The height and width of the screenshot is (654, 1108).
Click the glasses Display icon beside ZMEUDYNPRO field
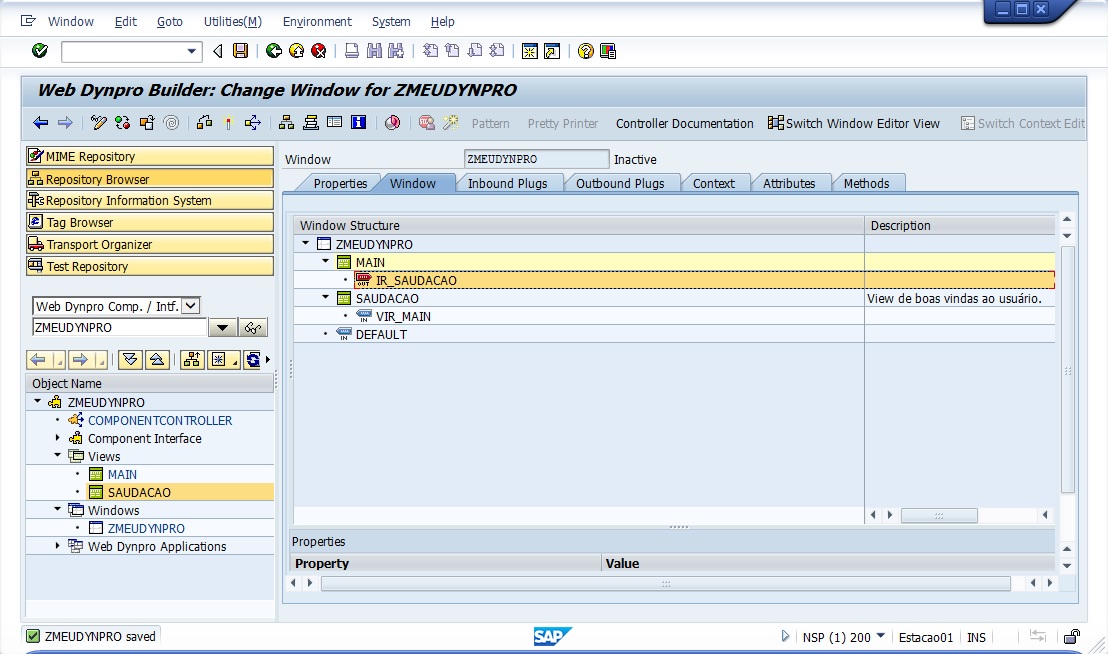[x=253, y=328]
